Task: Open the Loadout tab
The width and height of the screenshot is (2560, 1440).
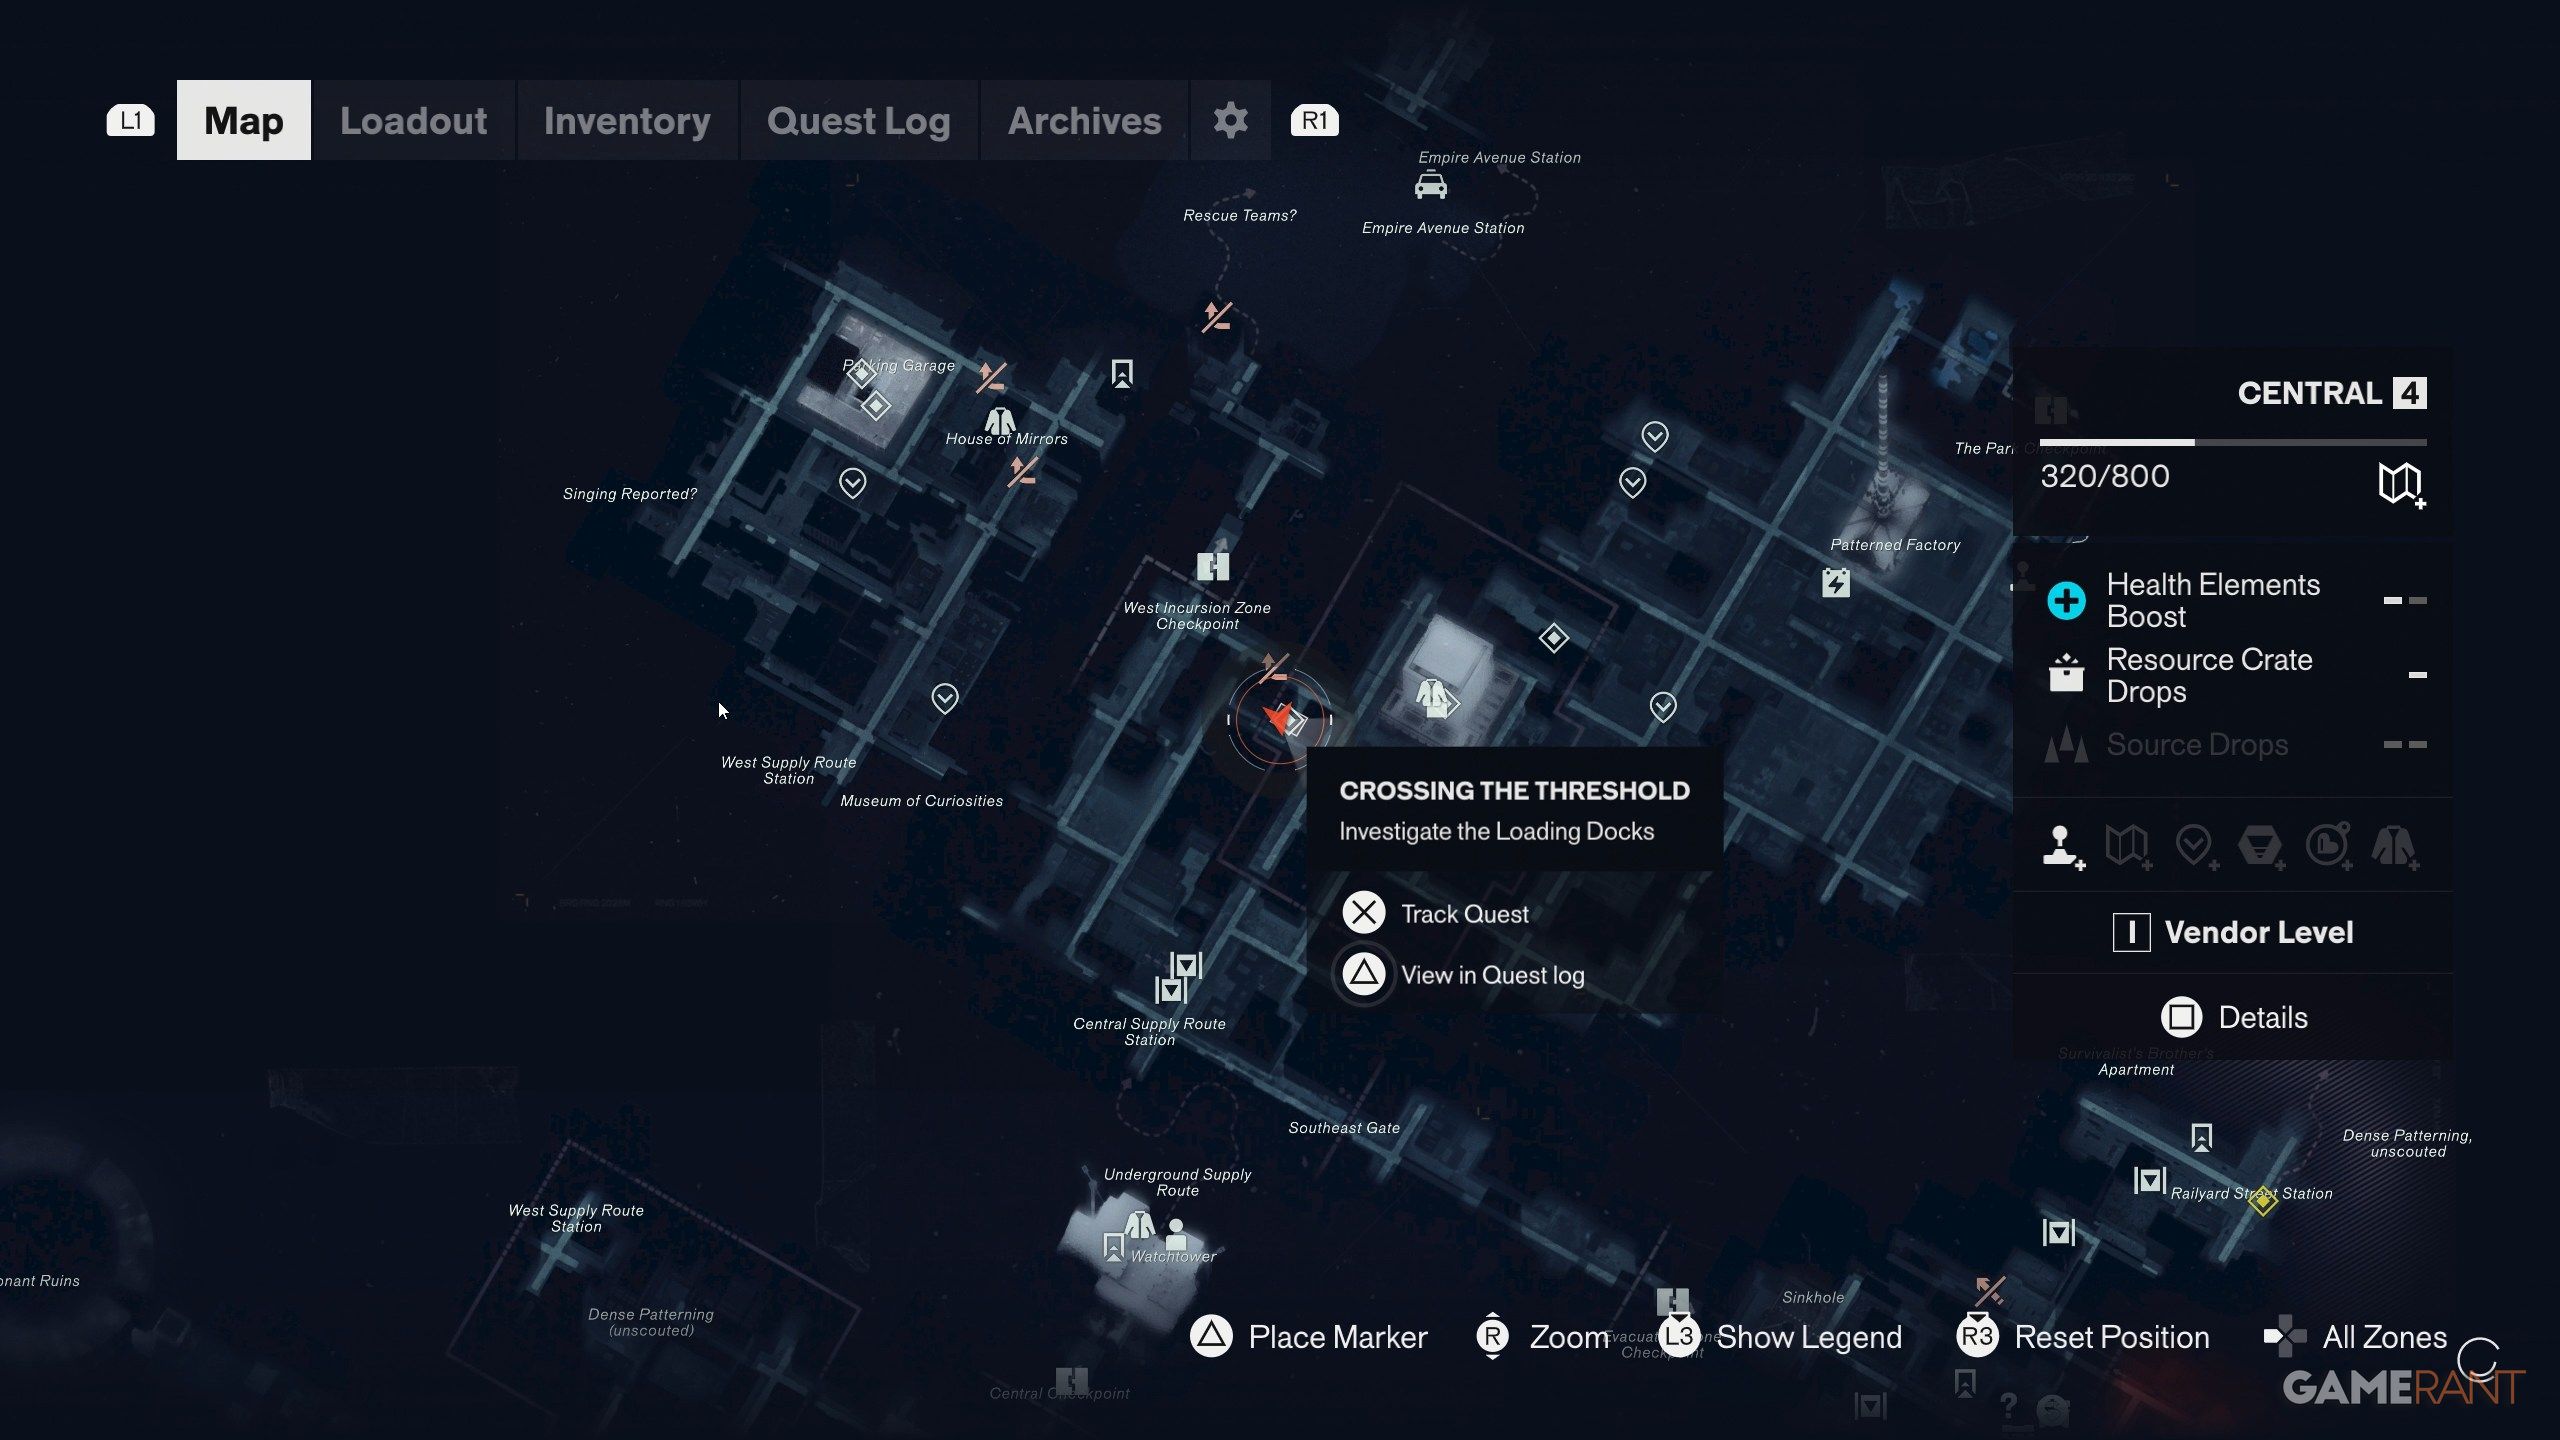Action: coord(413,120)
